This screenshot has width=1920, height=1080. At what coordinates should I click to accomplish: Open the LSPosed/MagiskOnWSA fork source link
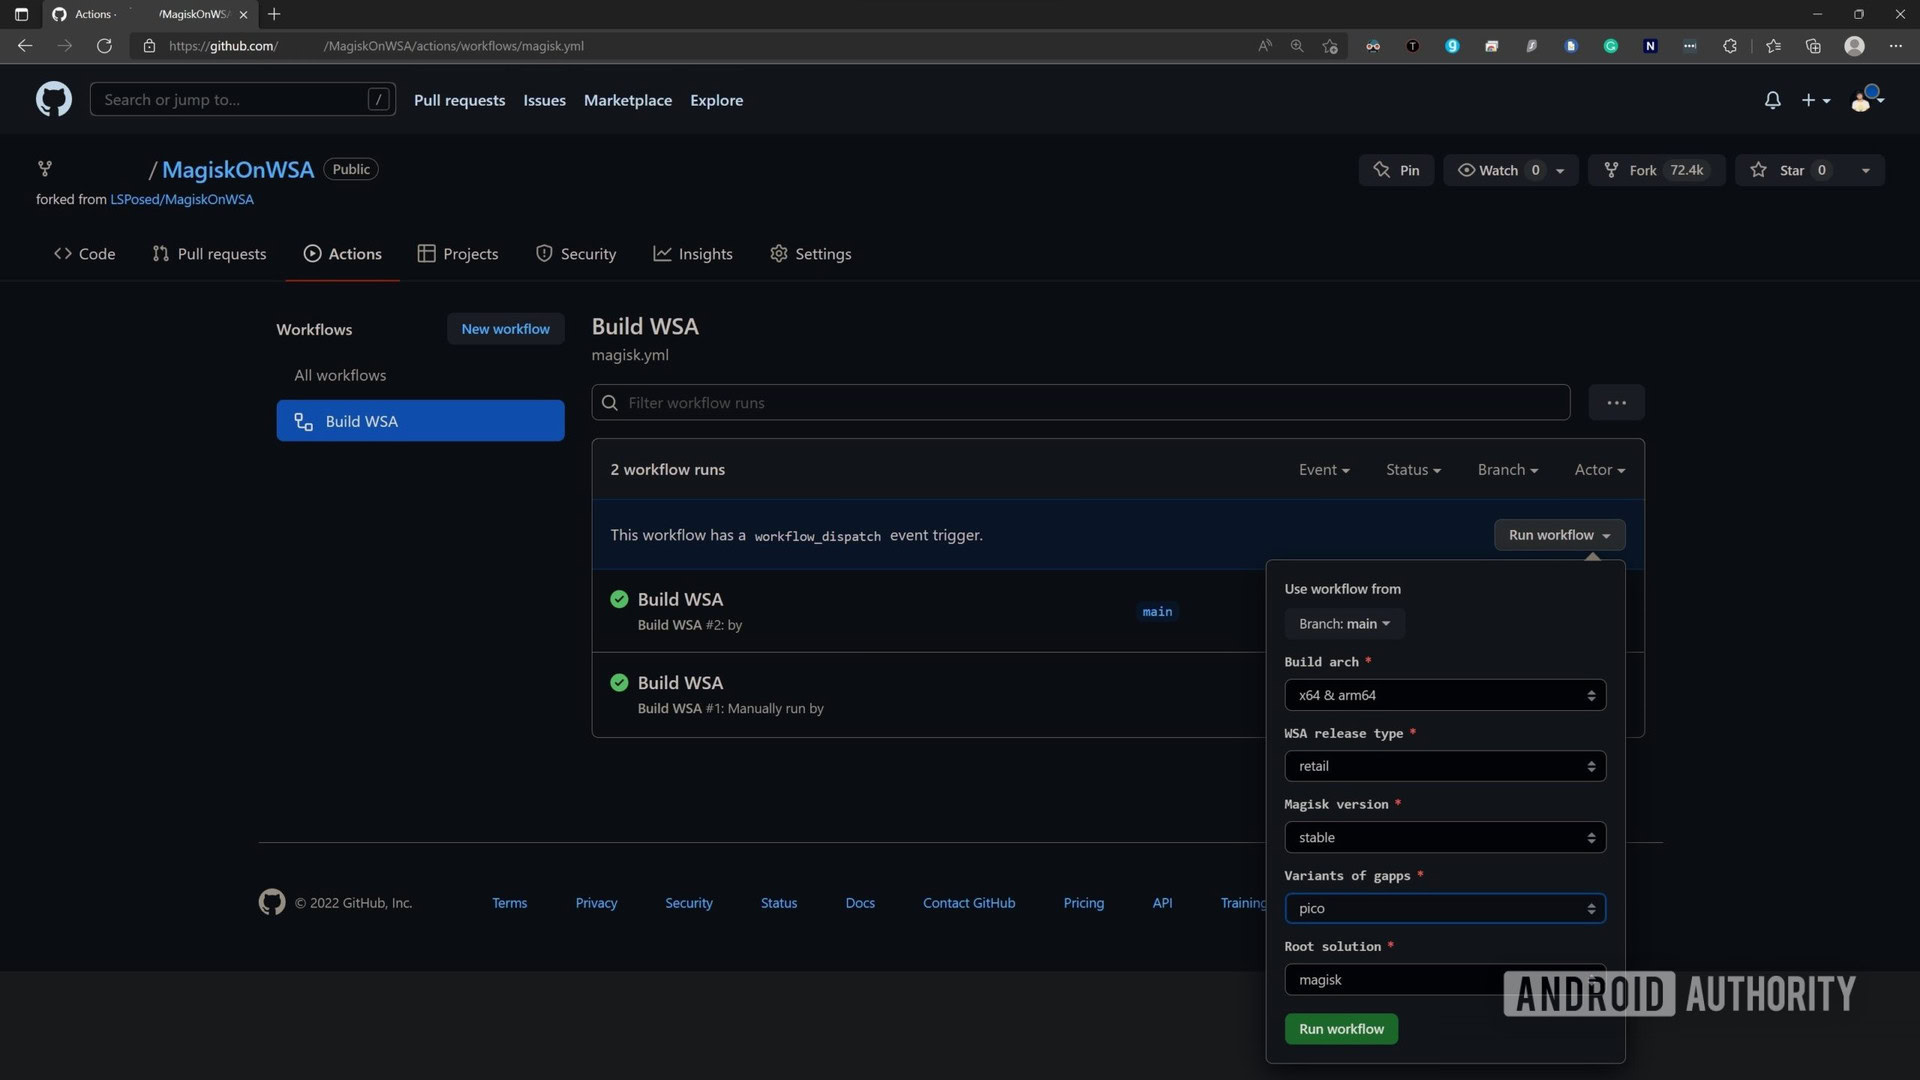tap(181, 199)
